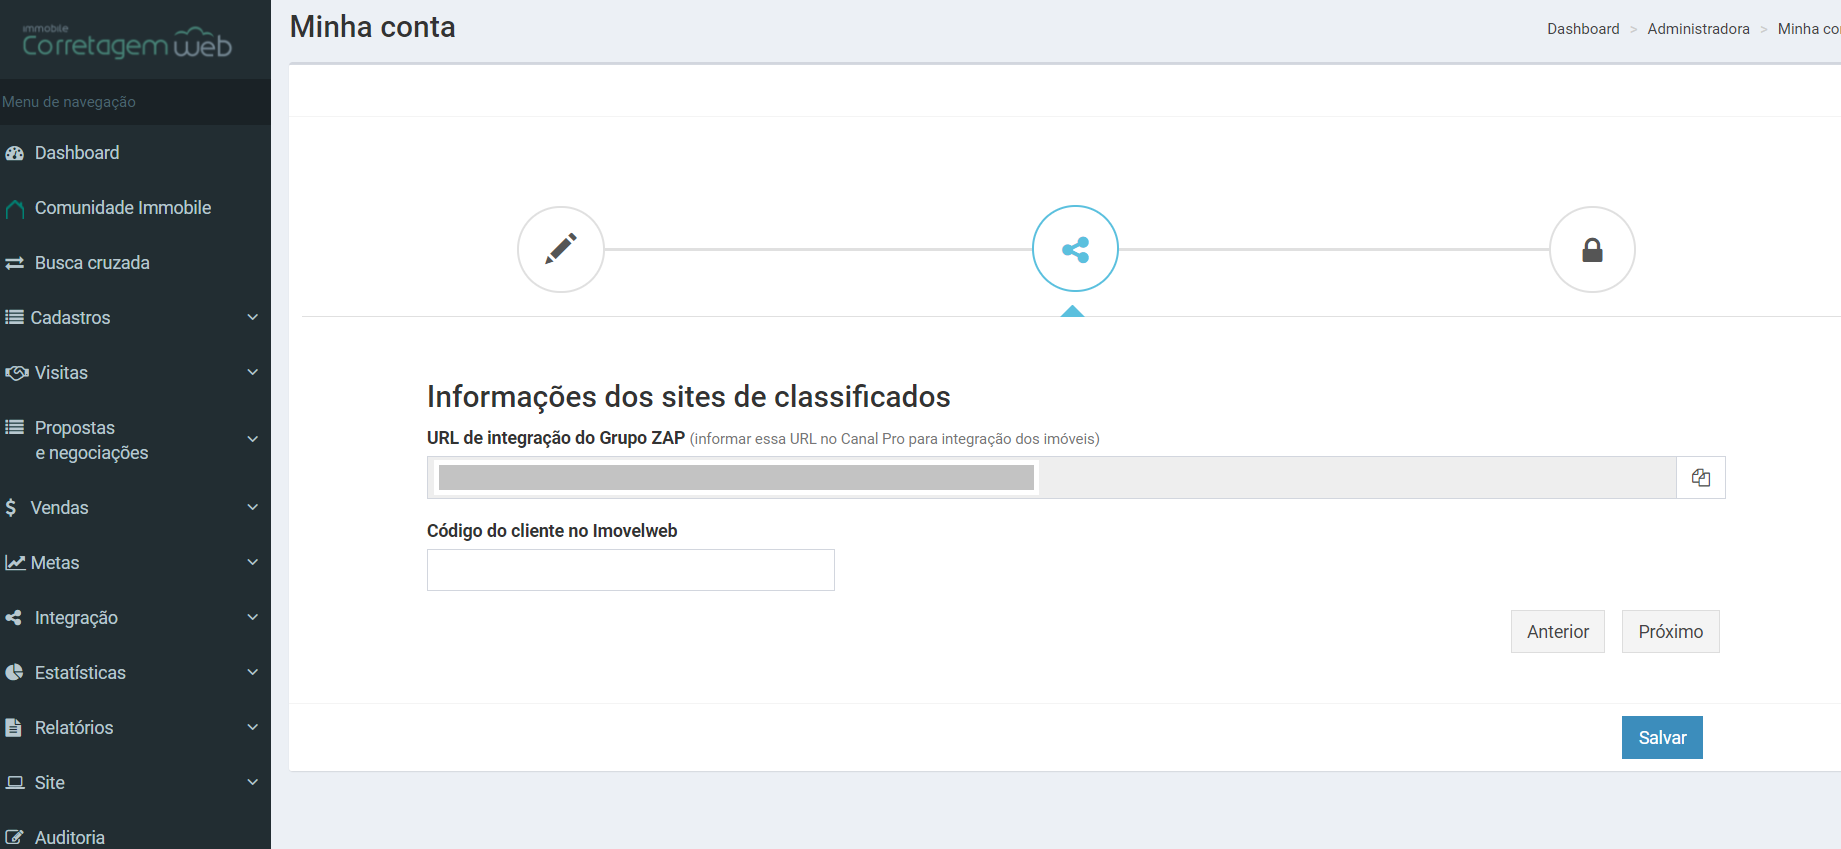
Task: Click the Próximo button
Action: click(1671, 632)
